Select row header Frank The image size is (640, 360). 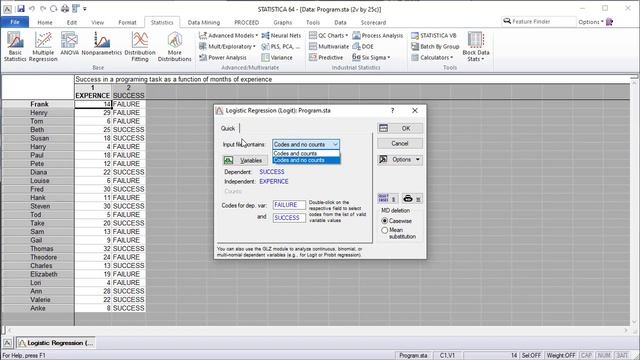point(38,104)
